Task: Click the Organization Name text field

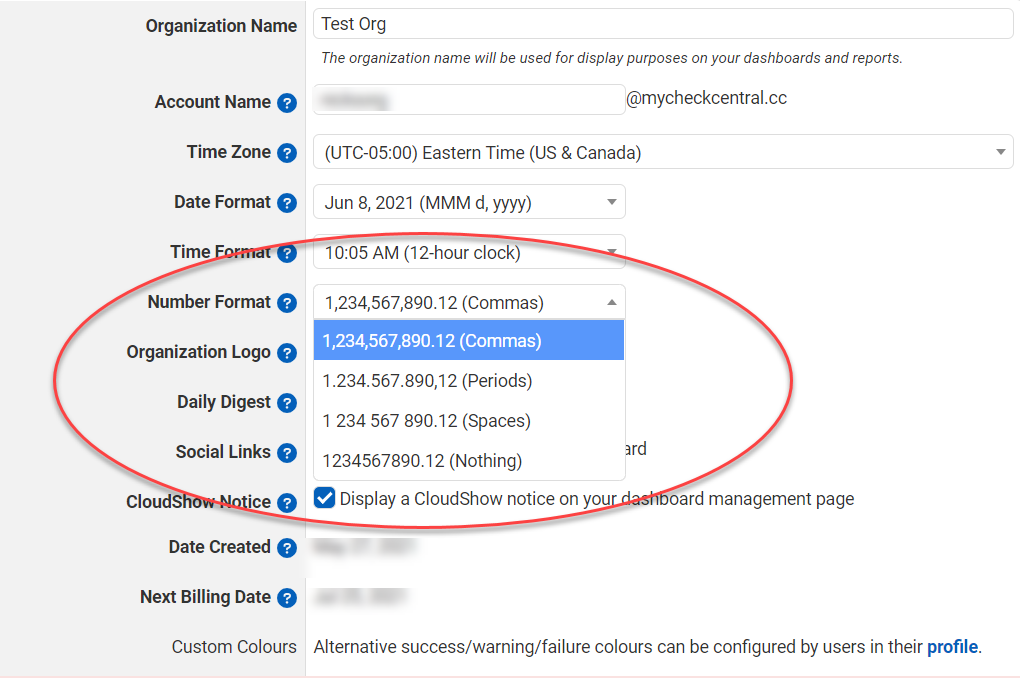Action: click(662, 24)
